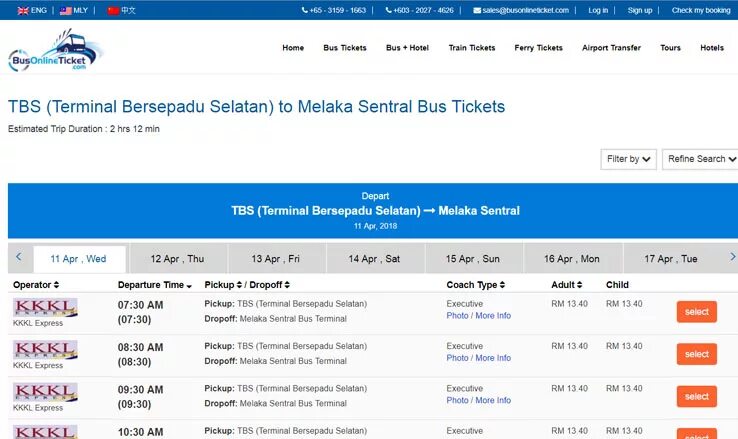Image resolution: width=738 pixels, height=439 pixels.
Task: Open the Bus Tickets menu item
Action: [x=345, y=48]
